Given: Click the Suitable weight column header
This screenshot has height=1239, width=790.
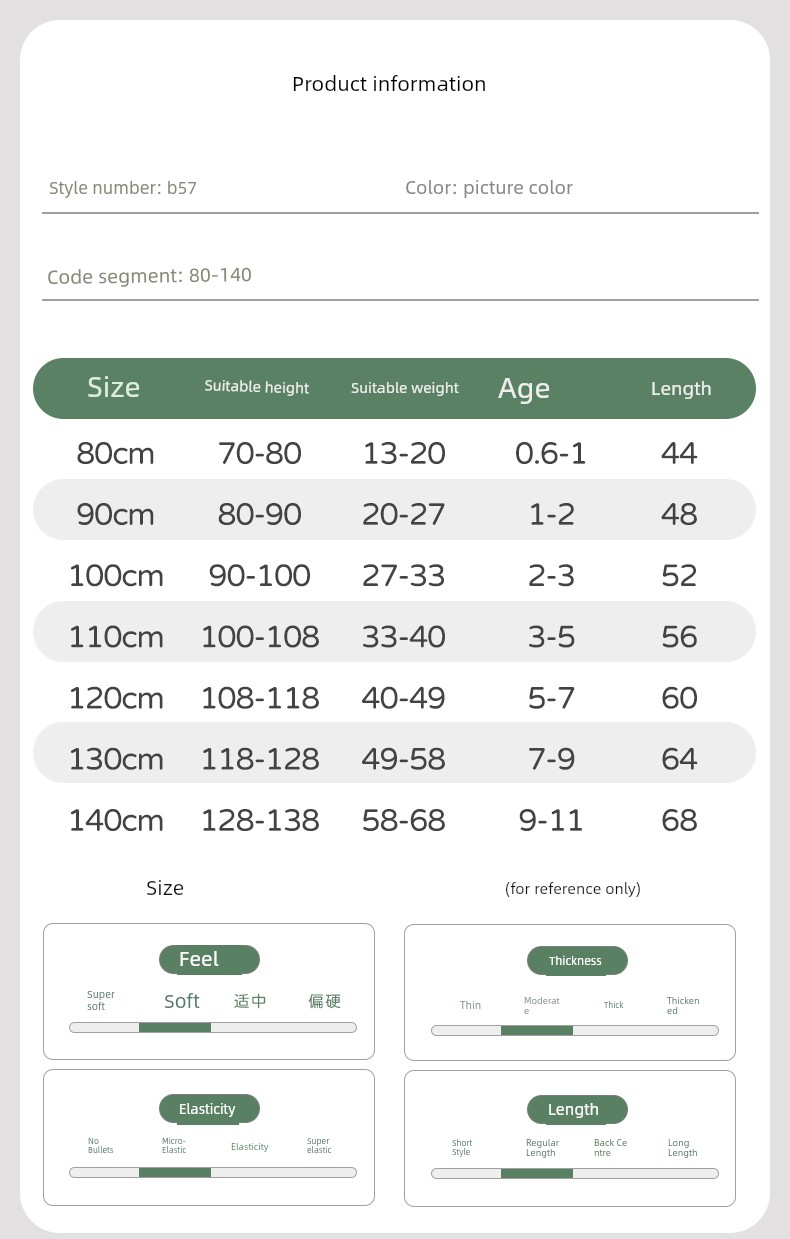Looking at the screenshot, I should pyautogui.click(x=405, y=388).
